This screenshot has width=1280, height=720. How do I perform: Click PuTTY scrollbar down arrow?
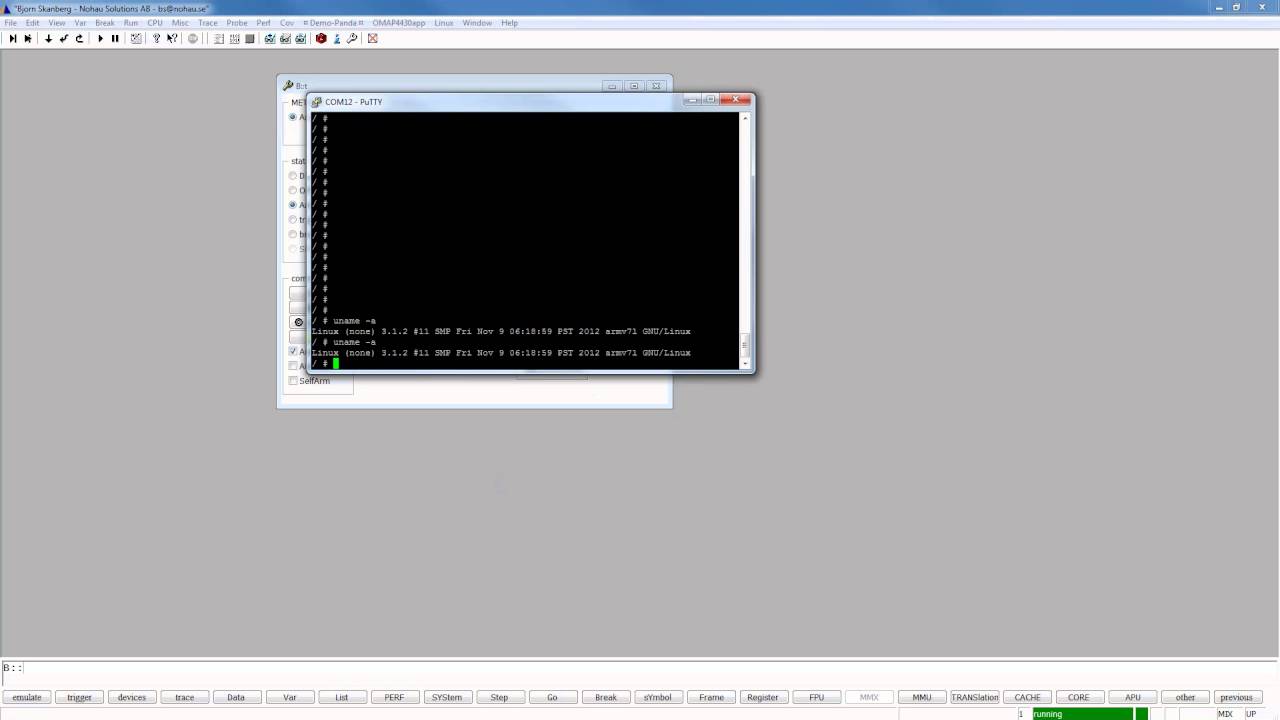click(x=745, y=363)
